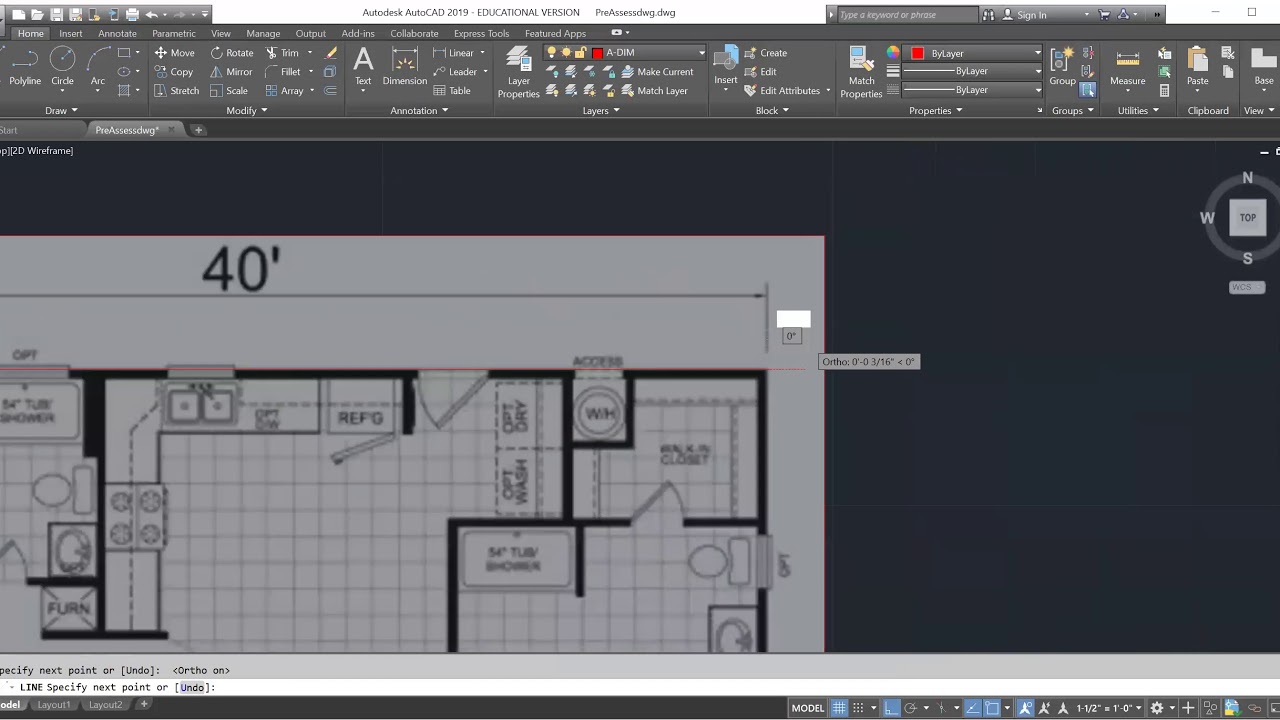
Task: Start the Dimension tool
Action: 405,66
